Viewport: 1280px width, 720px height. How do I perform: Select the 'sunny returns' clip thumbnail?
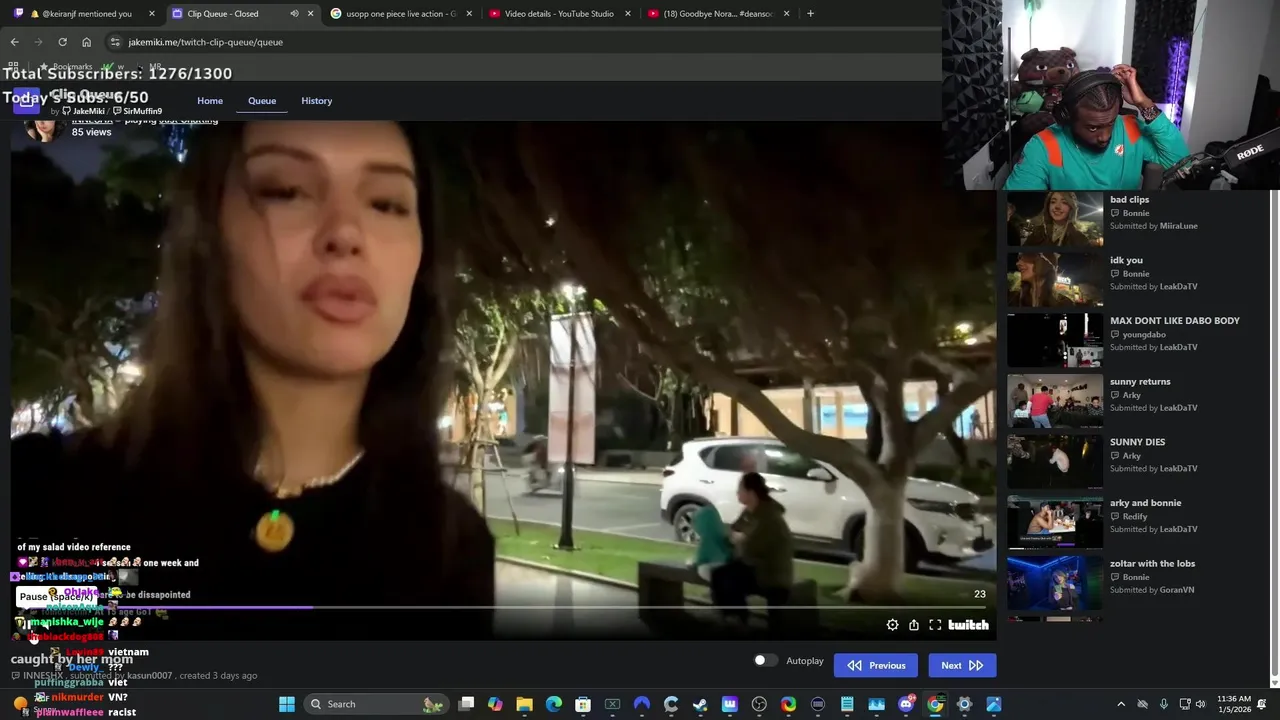[1055, 401]
